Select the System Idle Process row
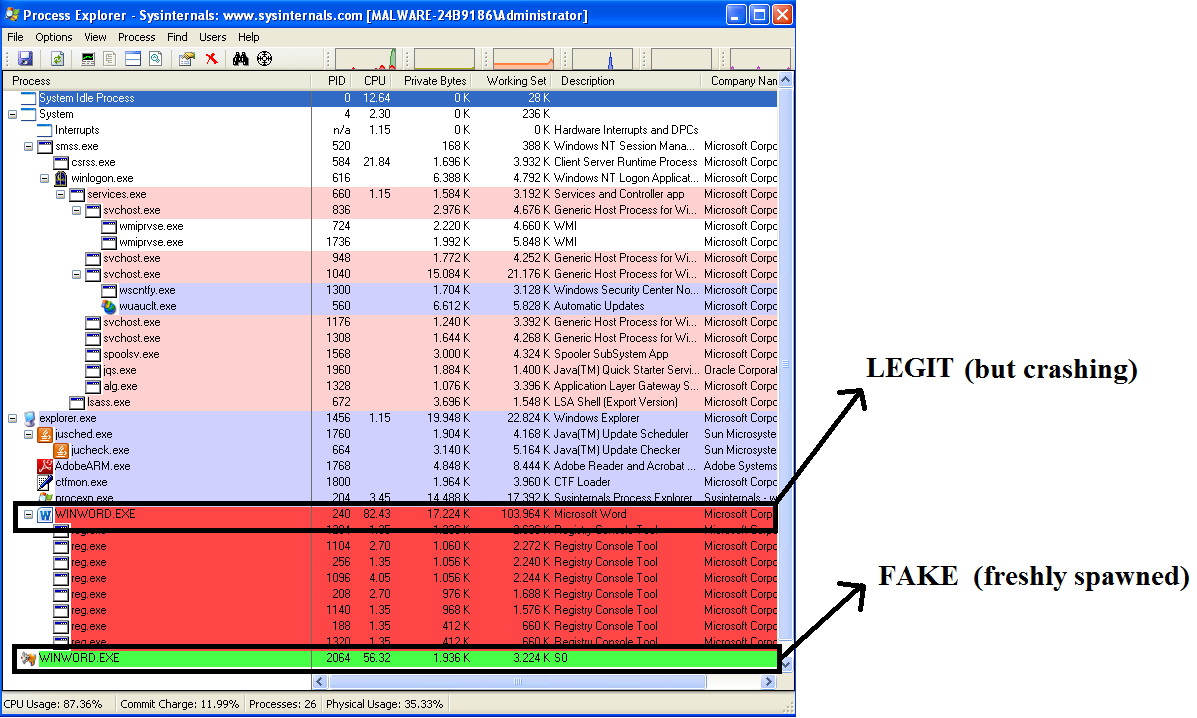 (391, 98)
